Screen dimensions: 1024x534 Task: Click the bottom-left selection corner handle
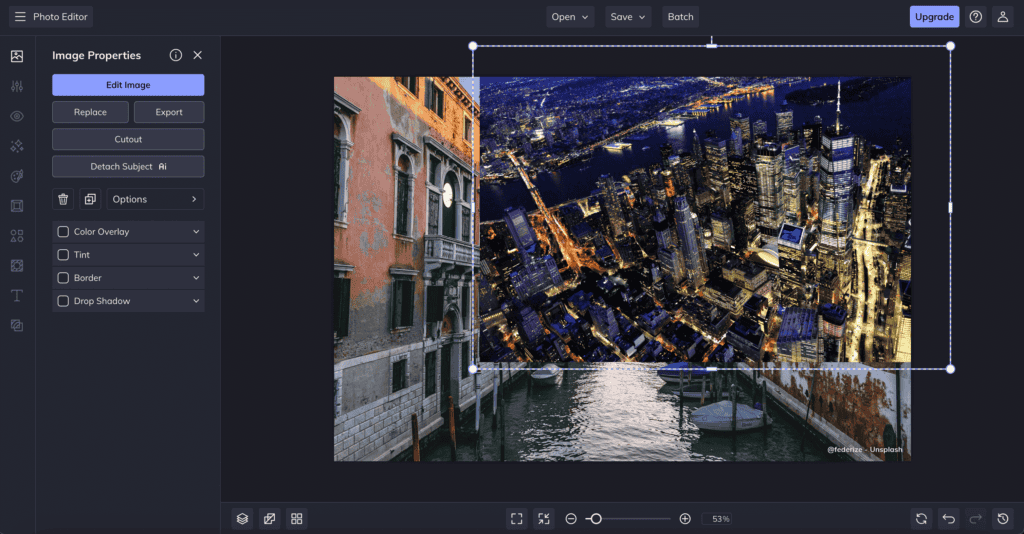click(x=473, y=369)
